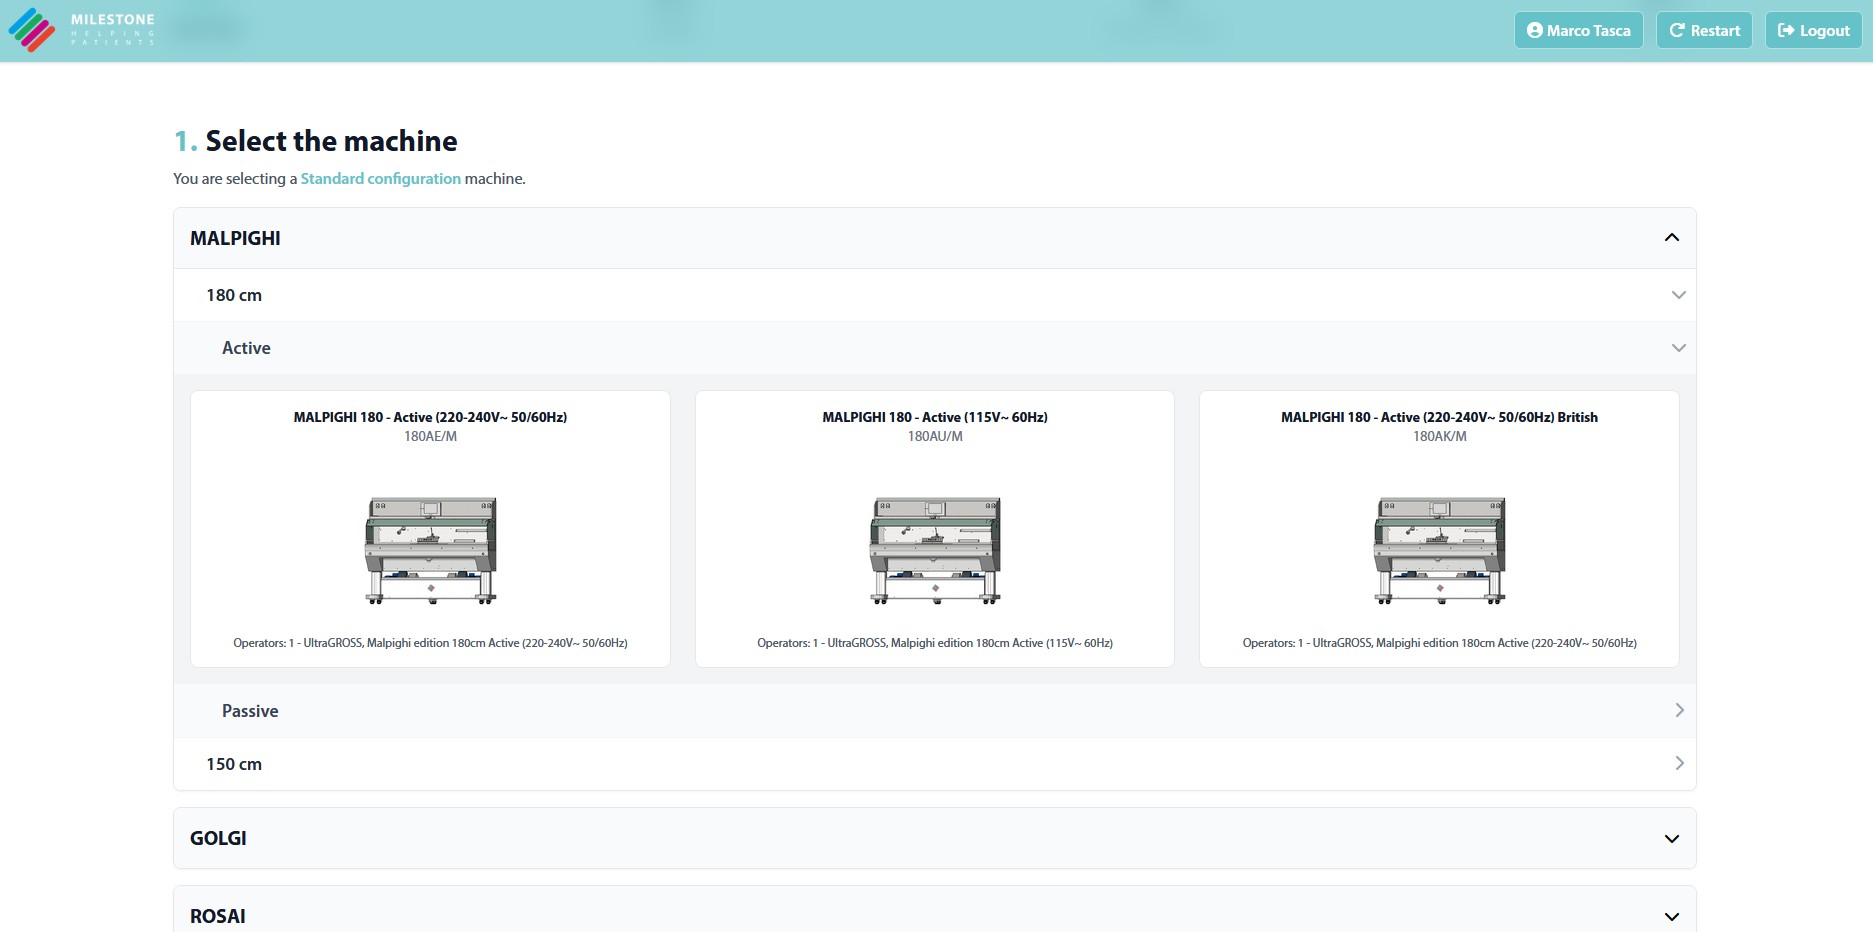Select the Passive heading label

point(250,711)
